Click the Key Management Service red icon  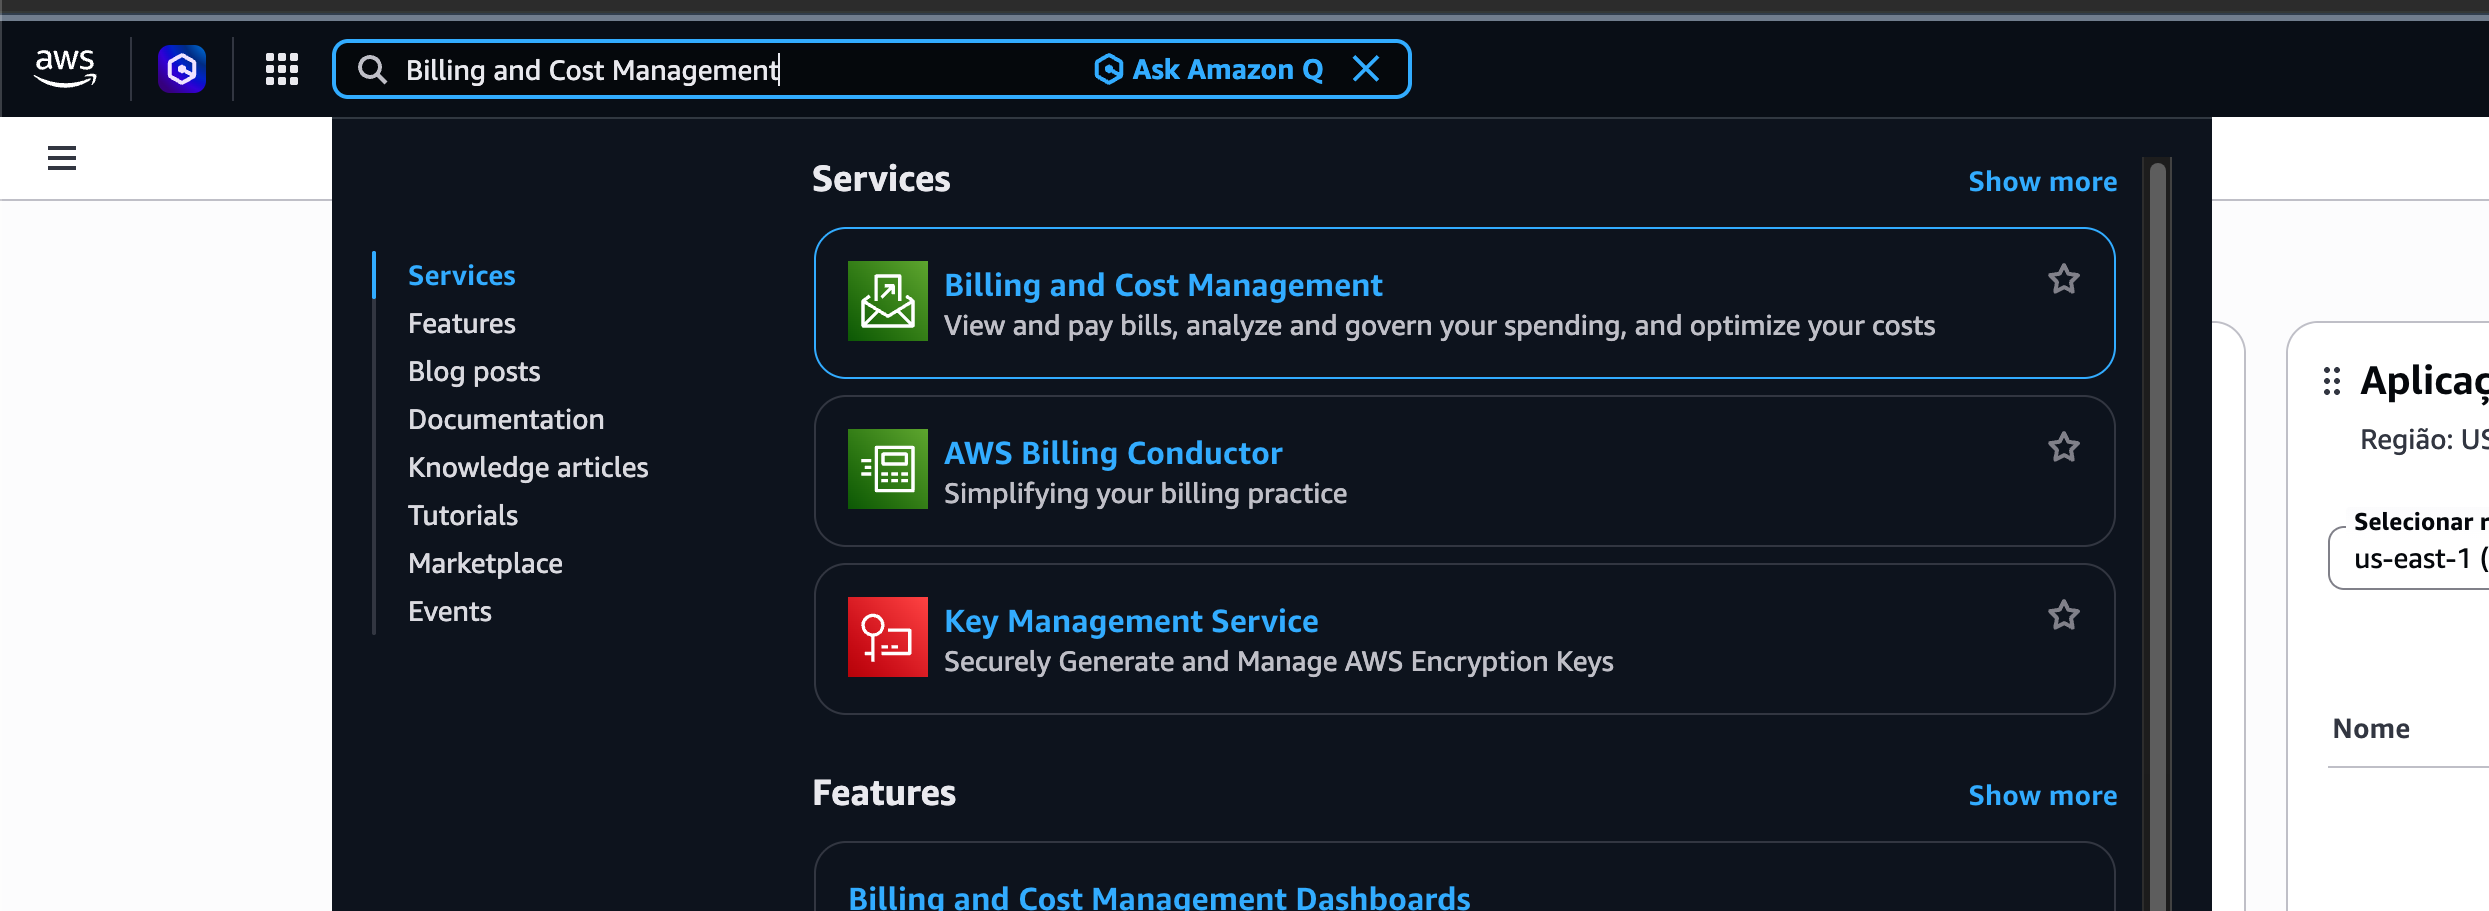point(888,637)
